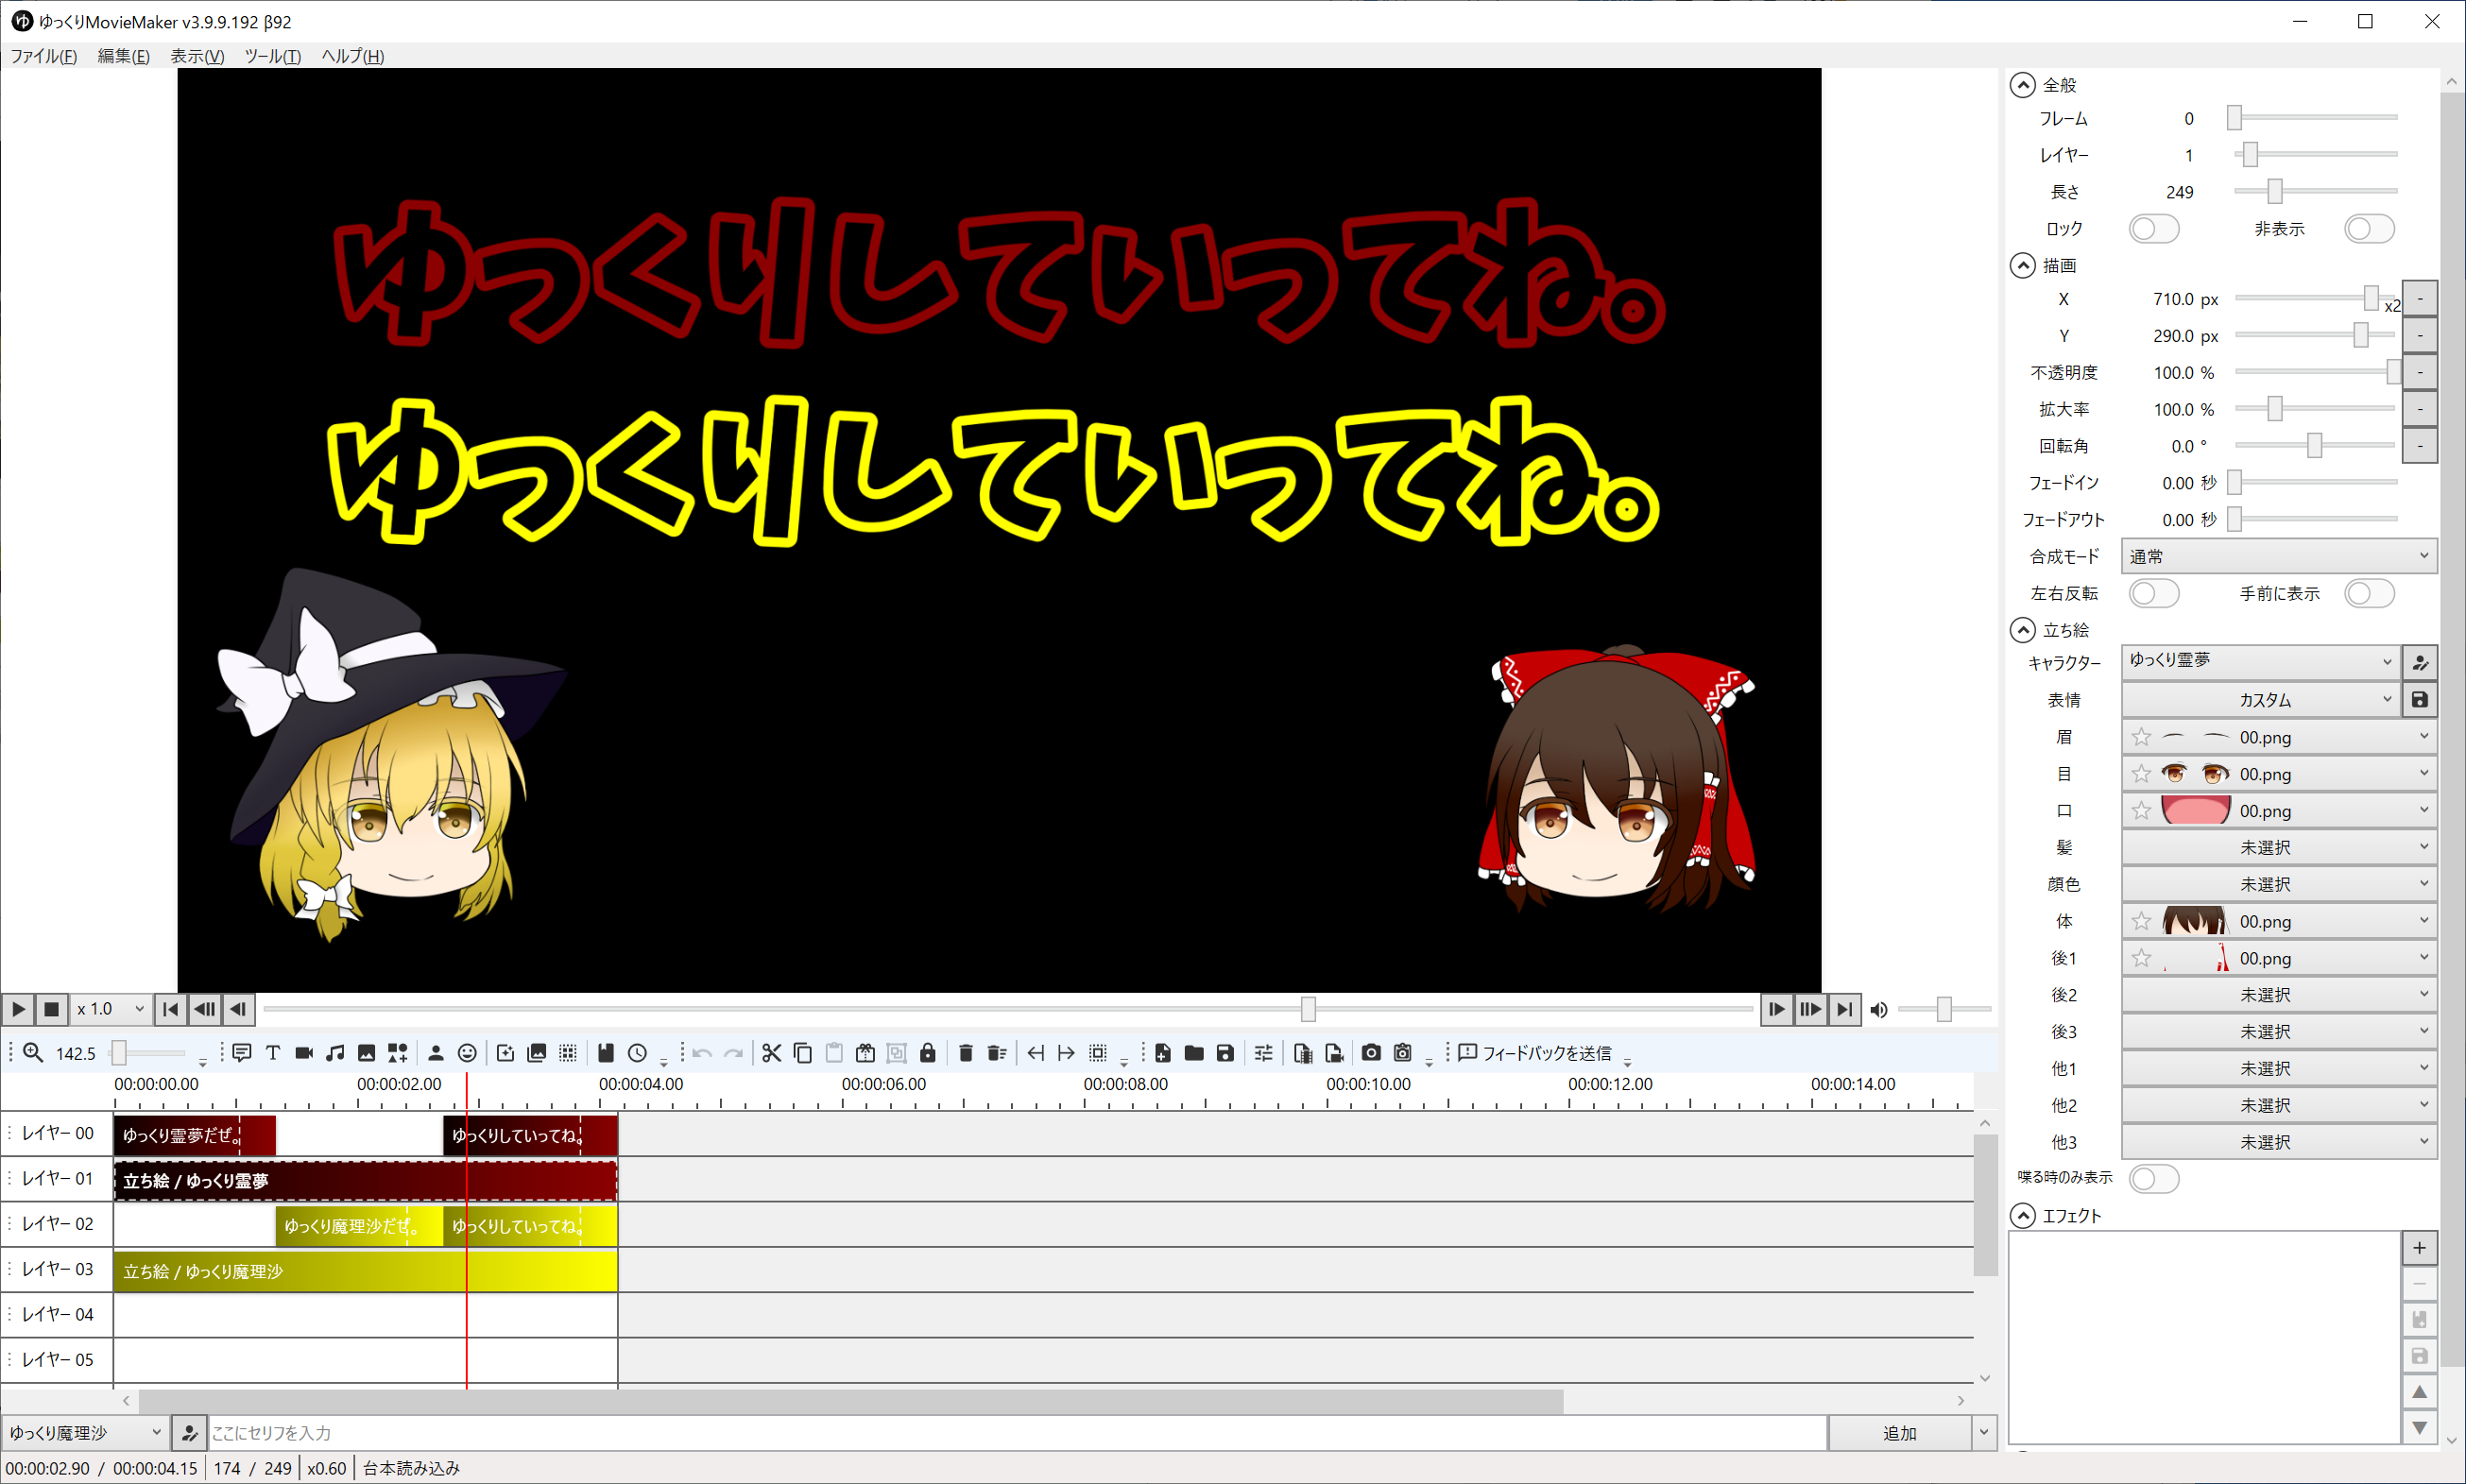Image resolution: width=2466 pixels, height=1484 pixels.
Task: Toggle the 非表示 switch
Action: point(2369,229)
